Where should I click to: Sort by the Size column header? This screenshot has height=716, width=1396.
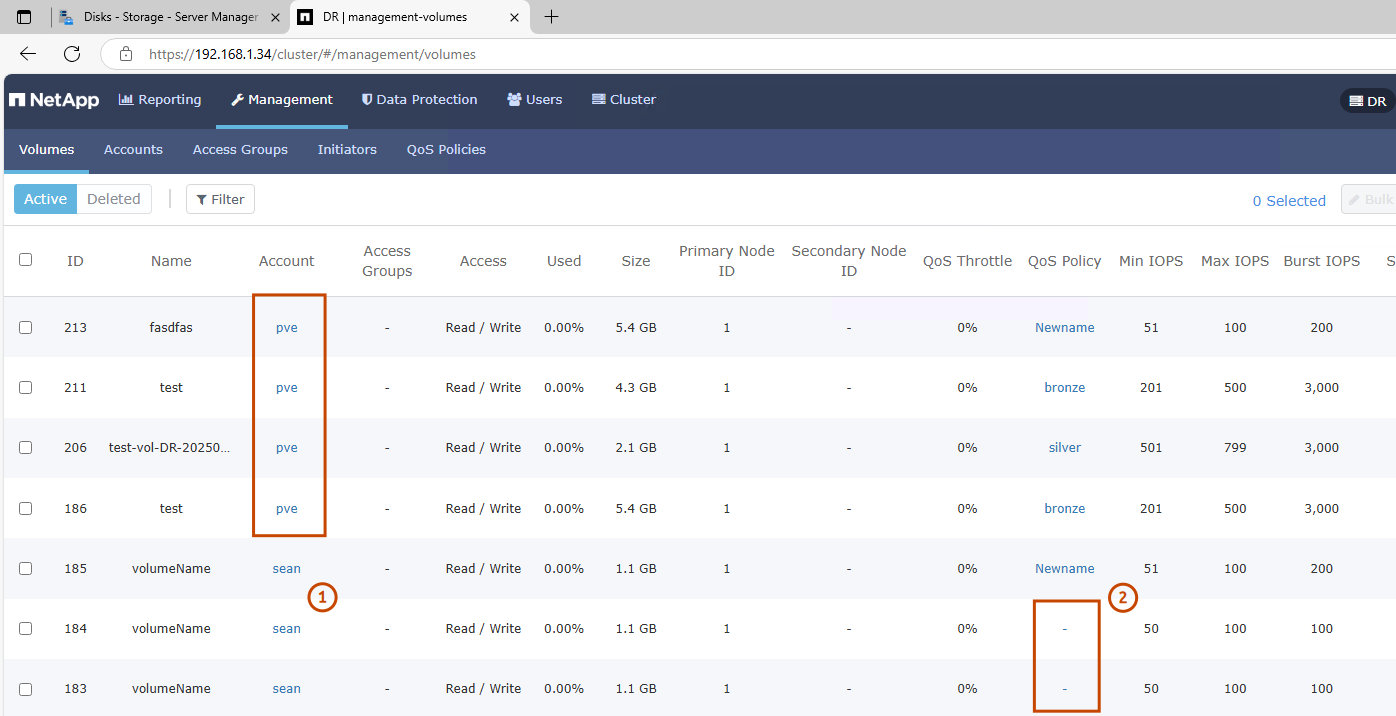point(636,261)
